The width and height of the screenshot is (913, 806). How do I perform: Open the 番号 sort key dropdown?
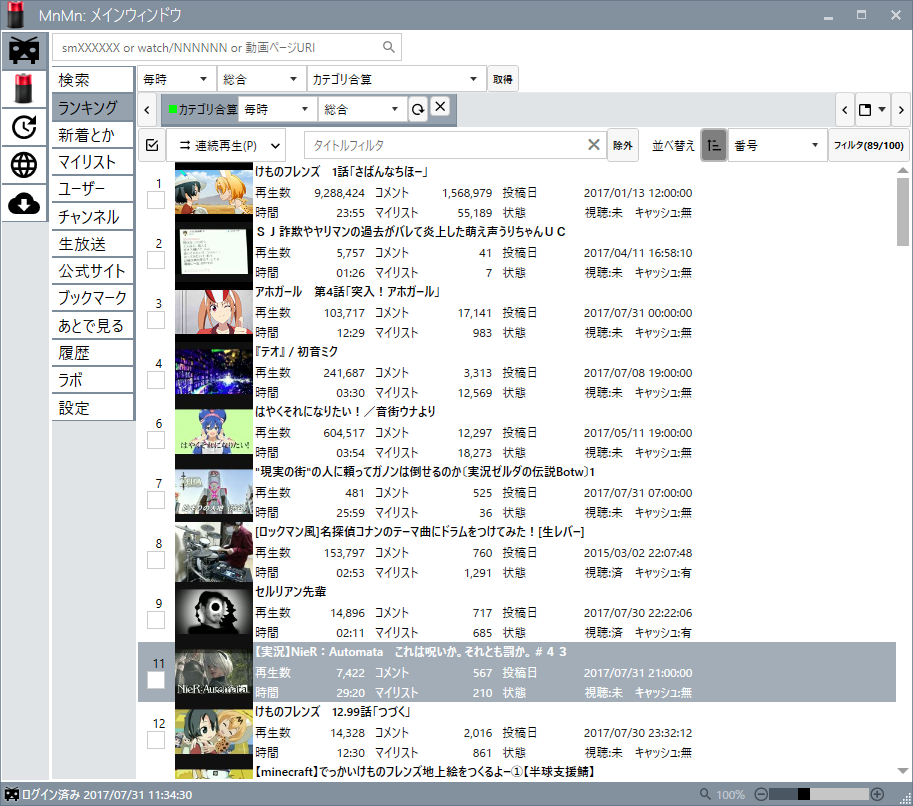click(x=777, y=145)
